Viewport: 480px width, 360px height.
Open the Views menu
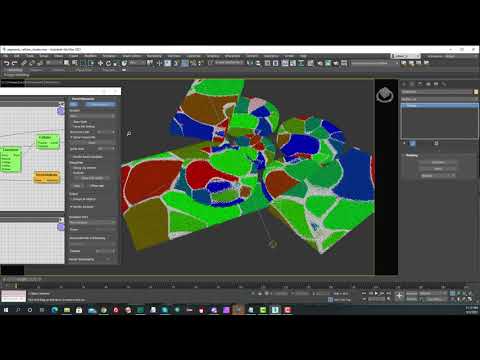coord(59,56)
